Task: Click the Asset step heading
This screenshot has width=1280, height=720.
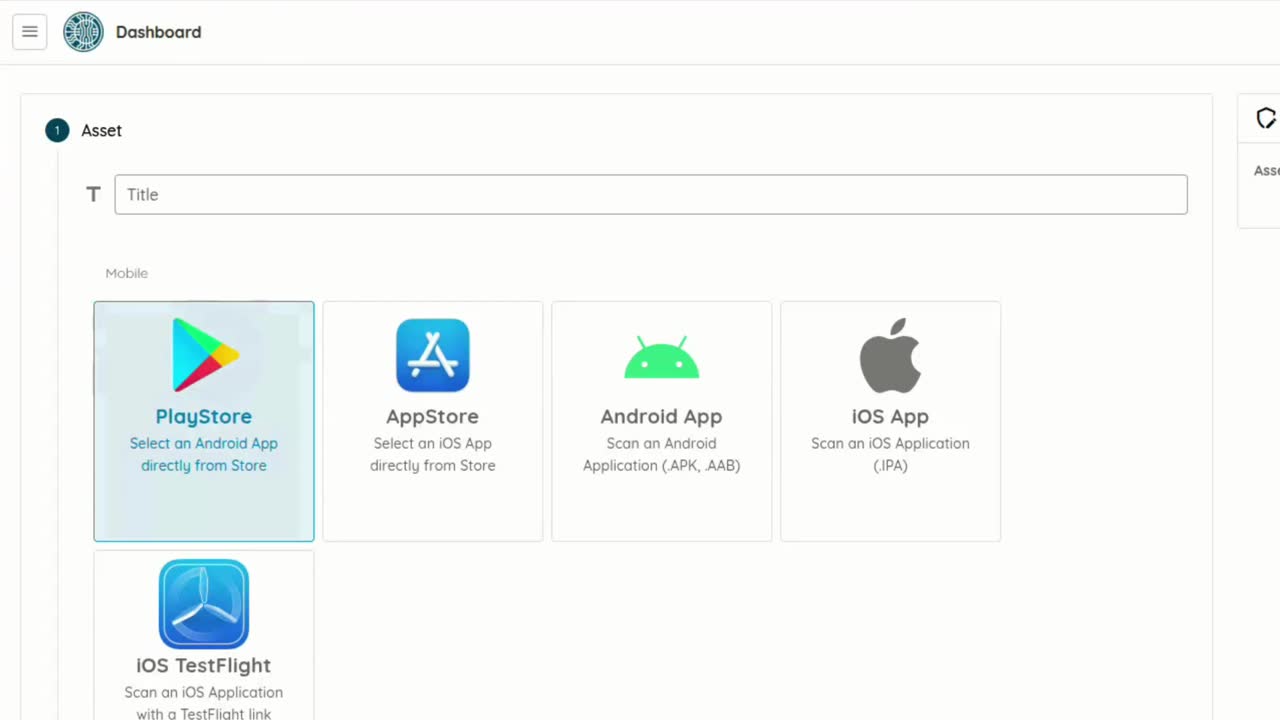Action: pos(102,130)
